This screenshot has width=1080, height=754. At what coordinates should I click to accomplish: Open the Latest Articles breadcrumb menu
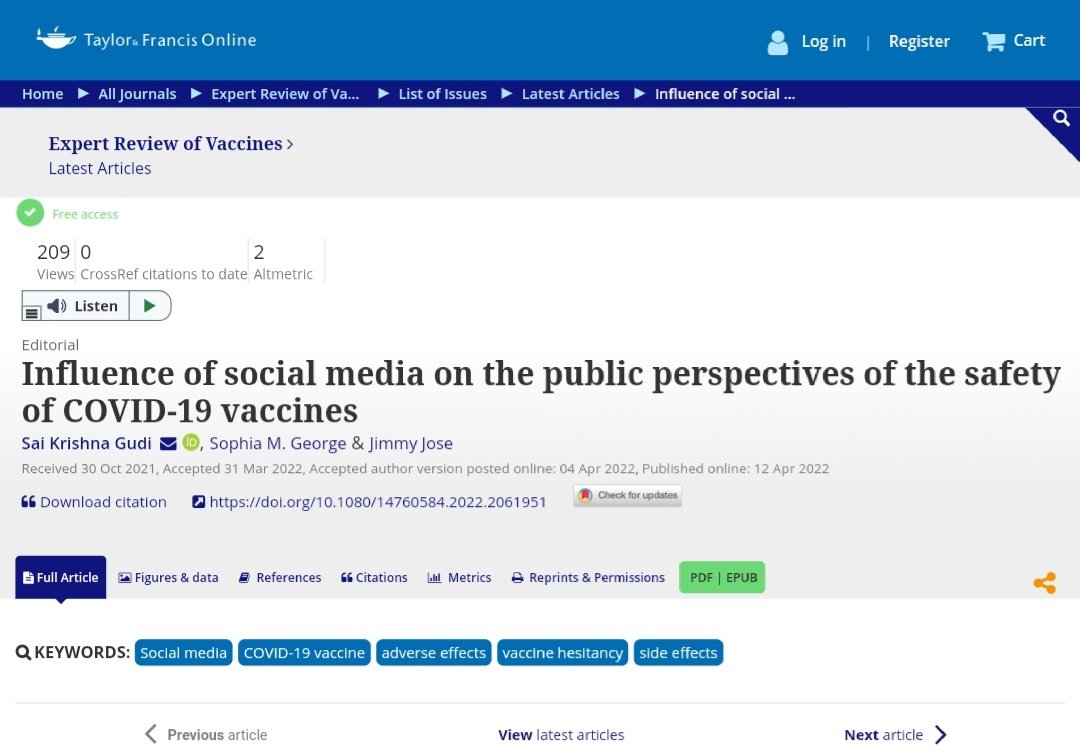click(571, 93)
